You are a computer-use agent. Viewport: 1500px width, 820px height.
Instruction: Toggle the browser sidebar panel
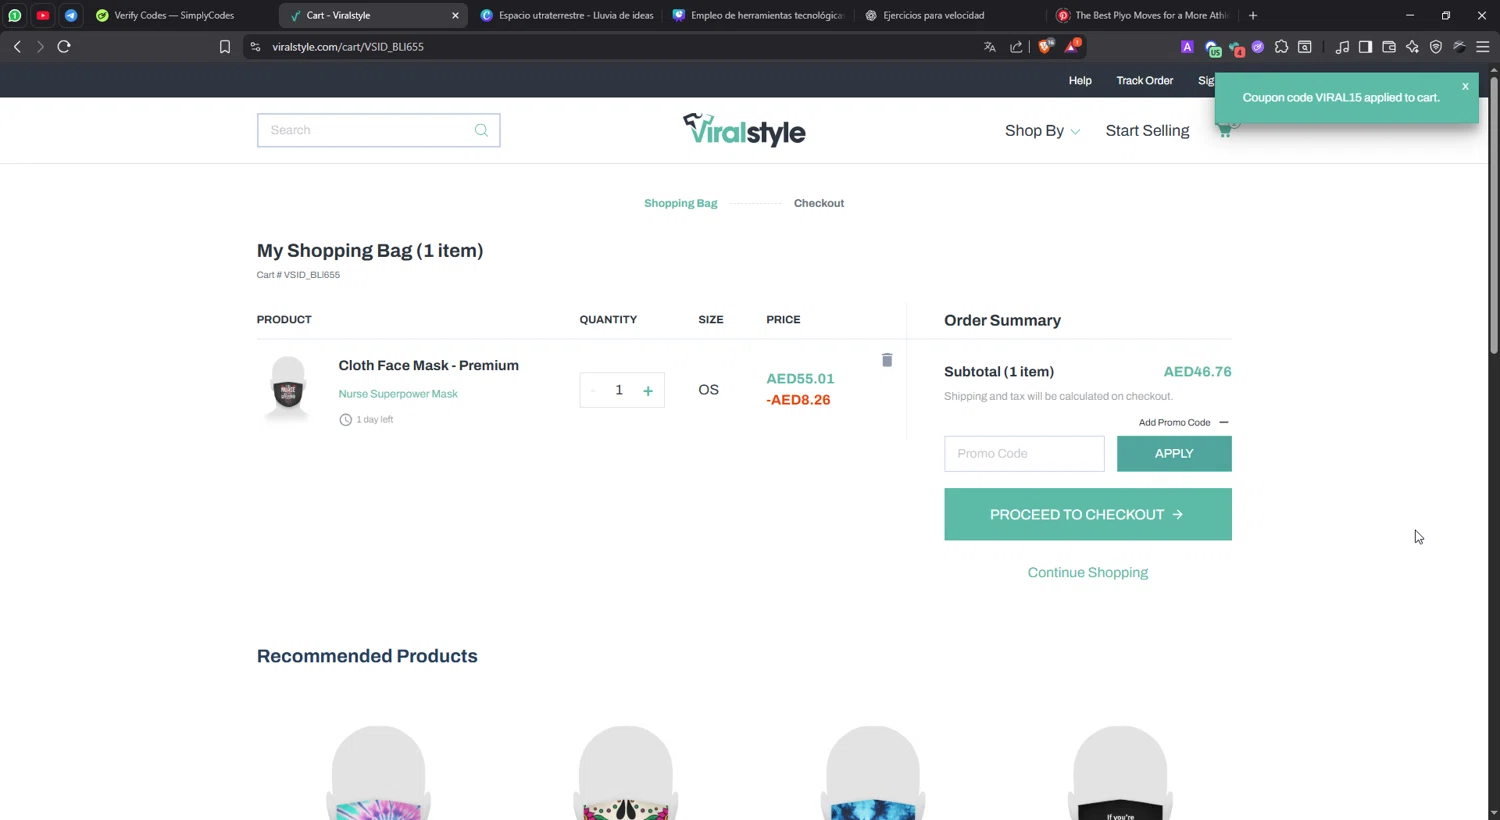coord(1365,47)
